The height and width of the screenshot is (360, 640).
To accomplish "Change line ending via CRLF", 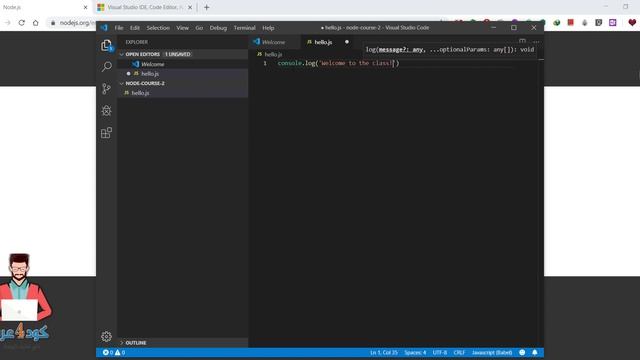I will [459, 353].
